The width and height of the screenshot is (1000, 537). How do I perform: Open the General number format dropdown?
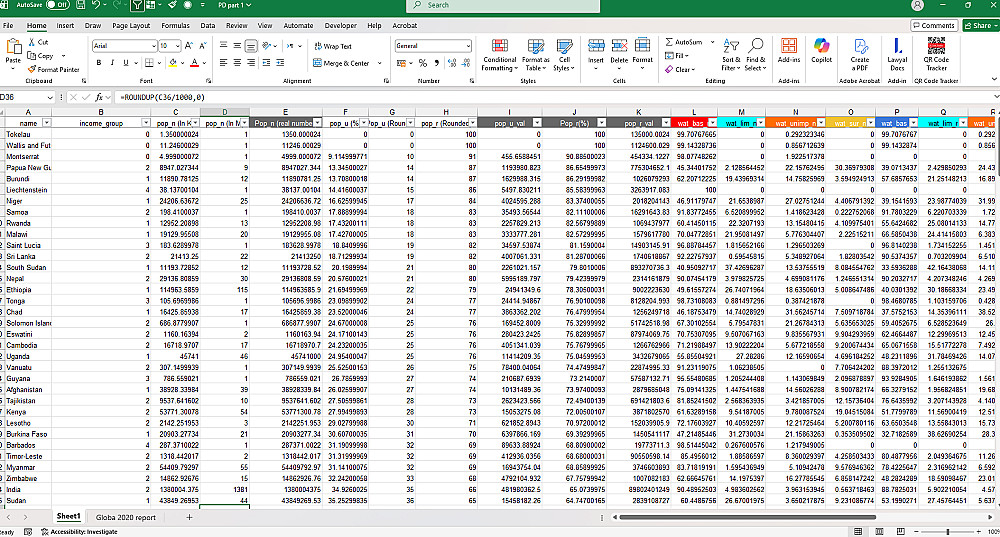[x=467, y=46]
